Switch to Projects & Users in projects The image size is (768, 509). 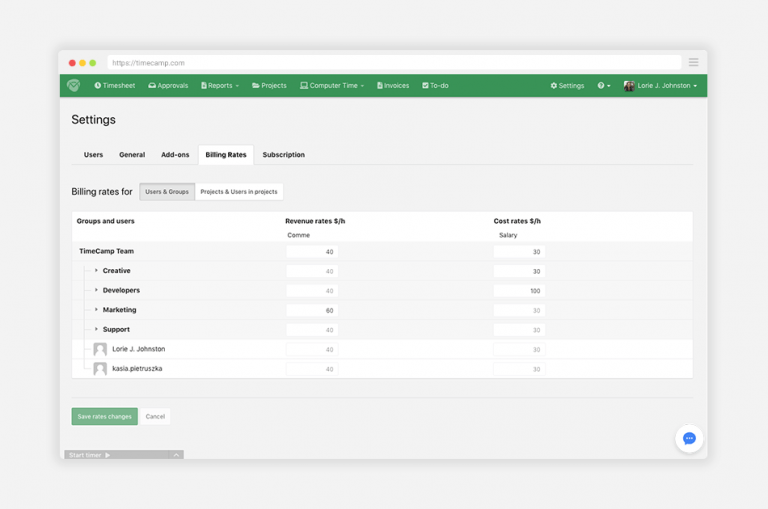tap(239, 192)
